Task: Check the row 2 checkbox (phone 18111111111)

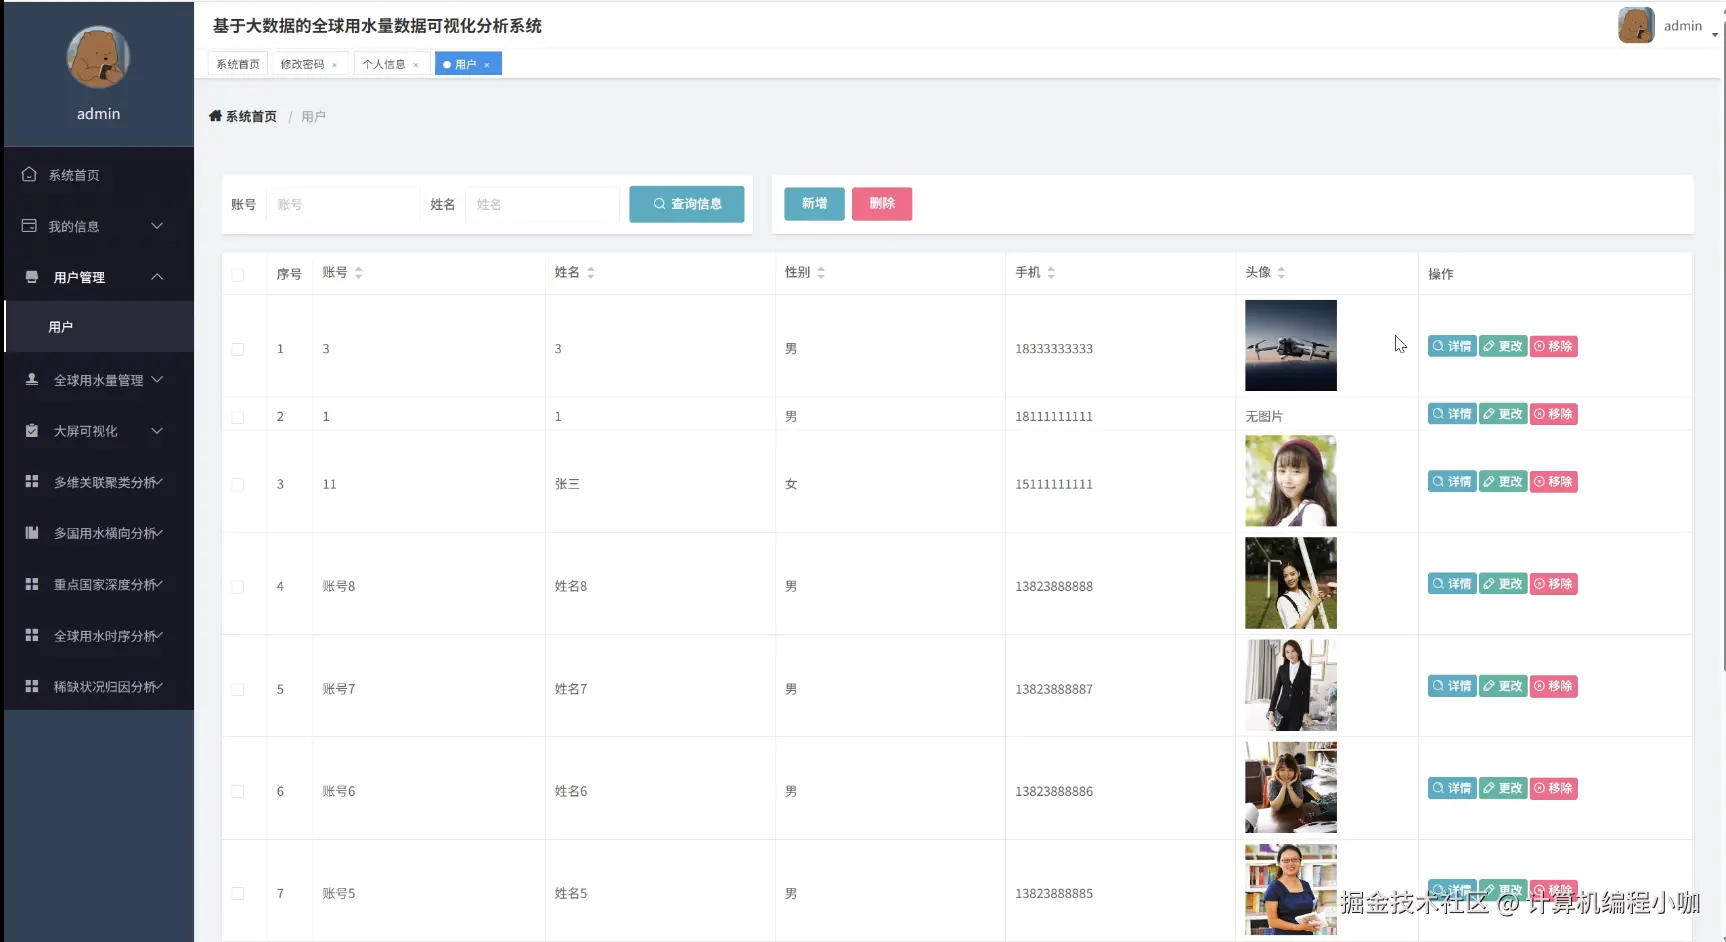Action: (238, 417)
